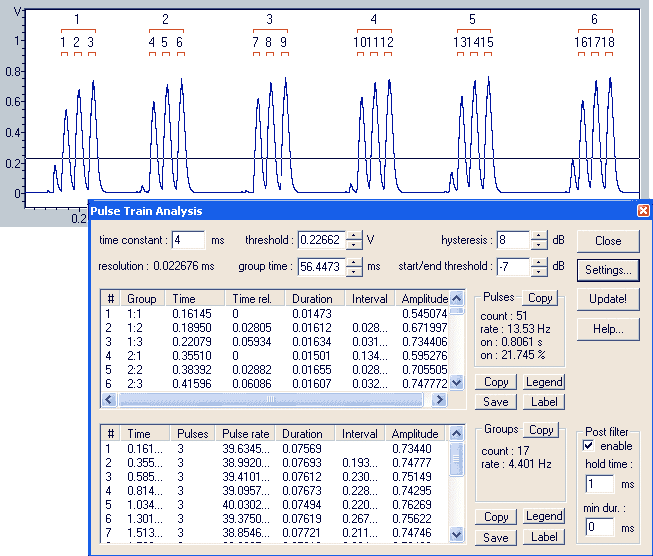
Task: Click pulses table Interval column header
Action: pos(369,299)
